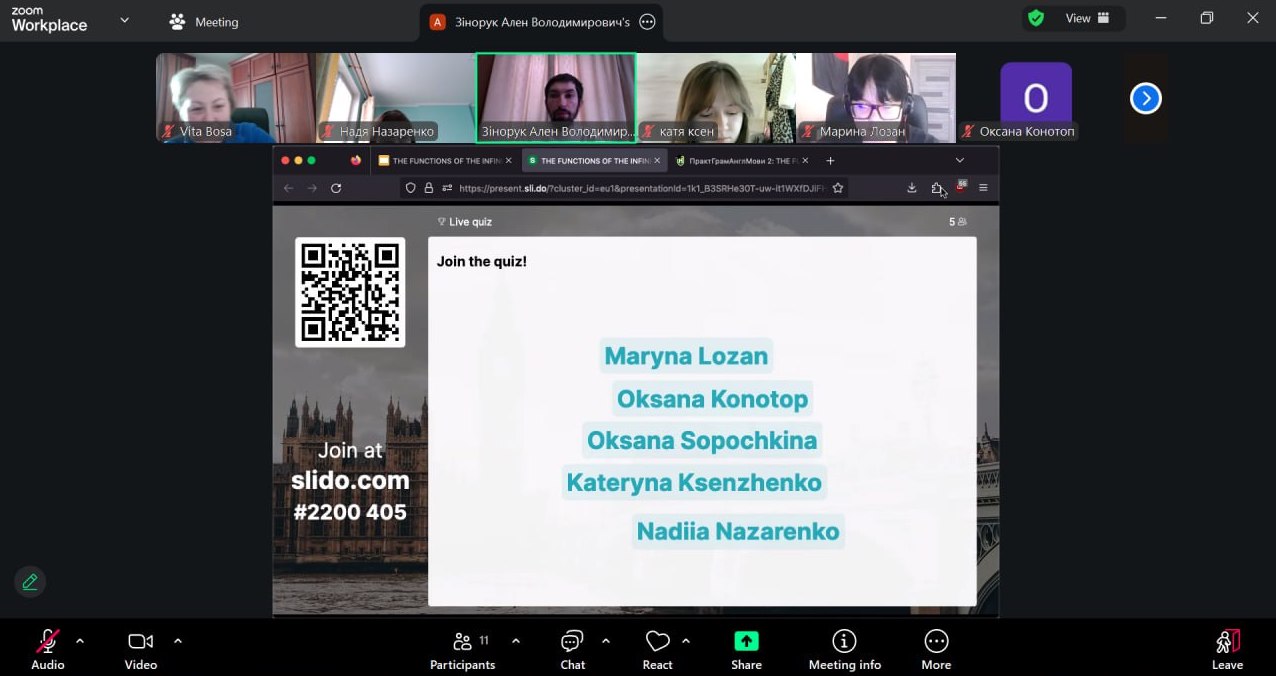Click the Firefox logo icon in shared browser
Screen dimensions: 1276x676
pos(356,160)
